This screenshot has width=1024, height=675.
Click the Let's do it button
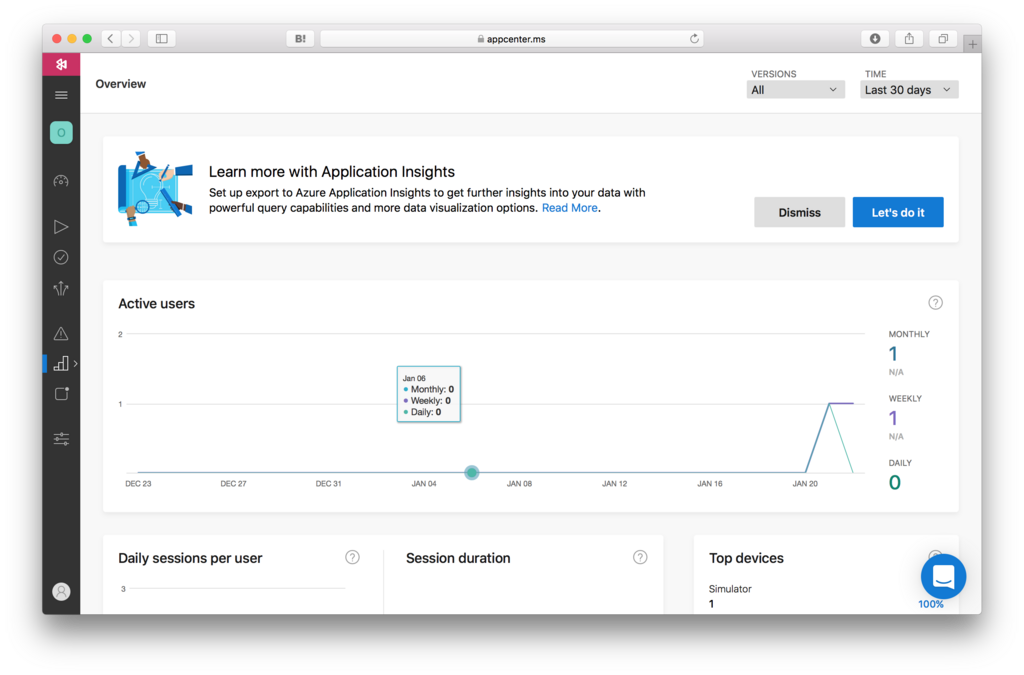(x=898, y=212)
